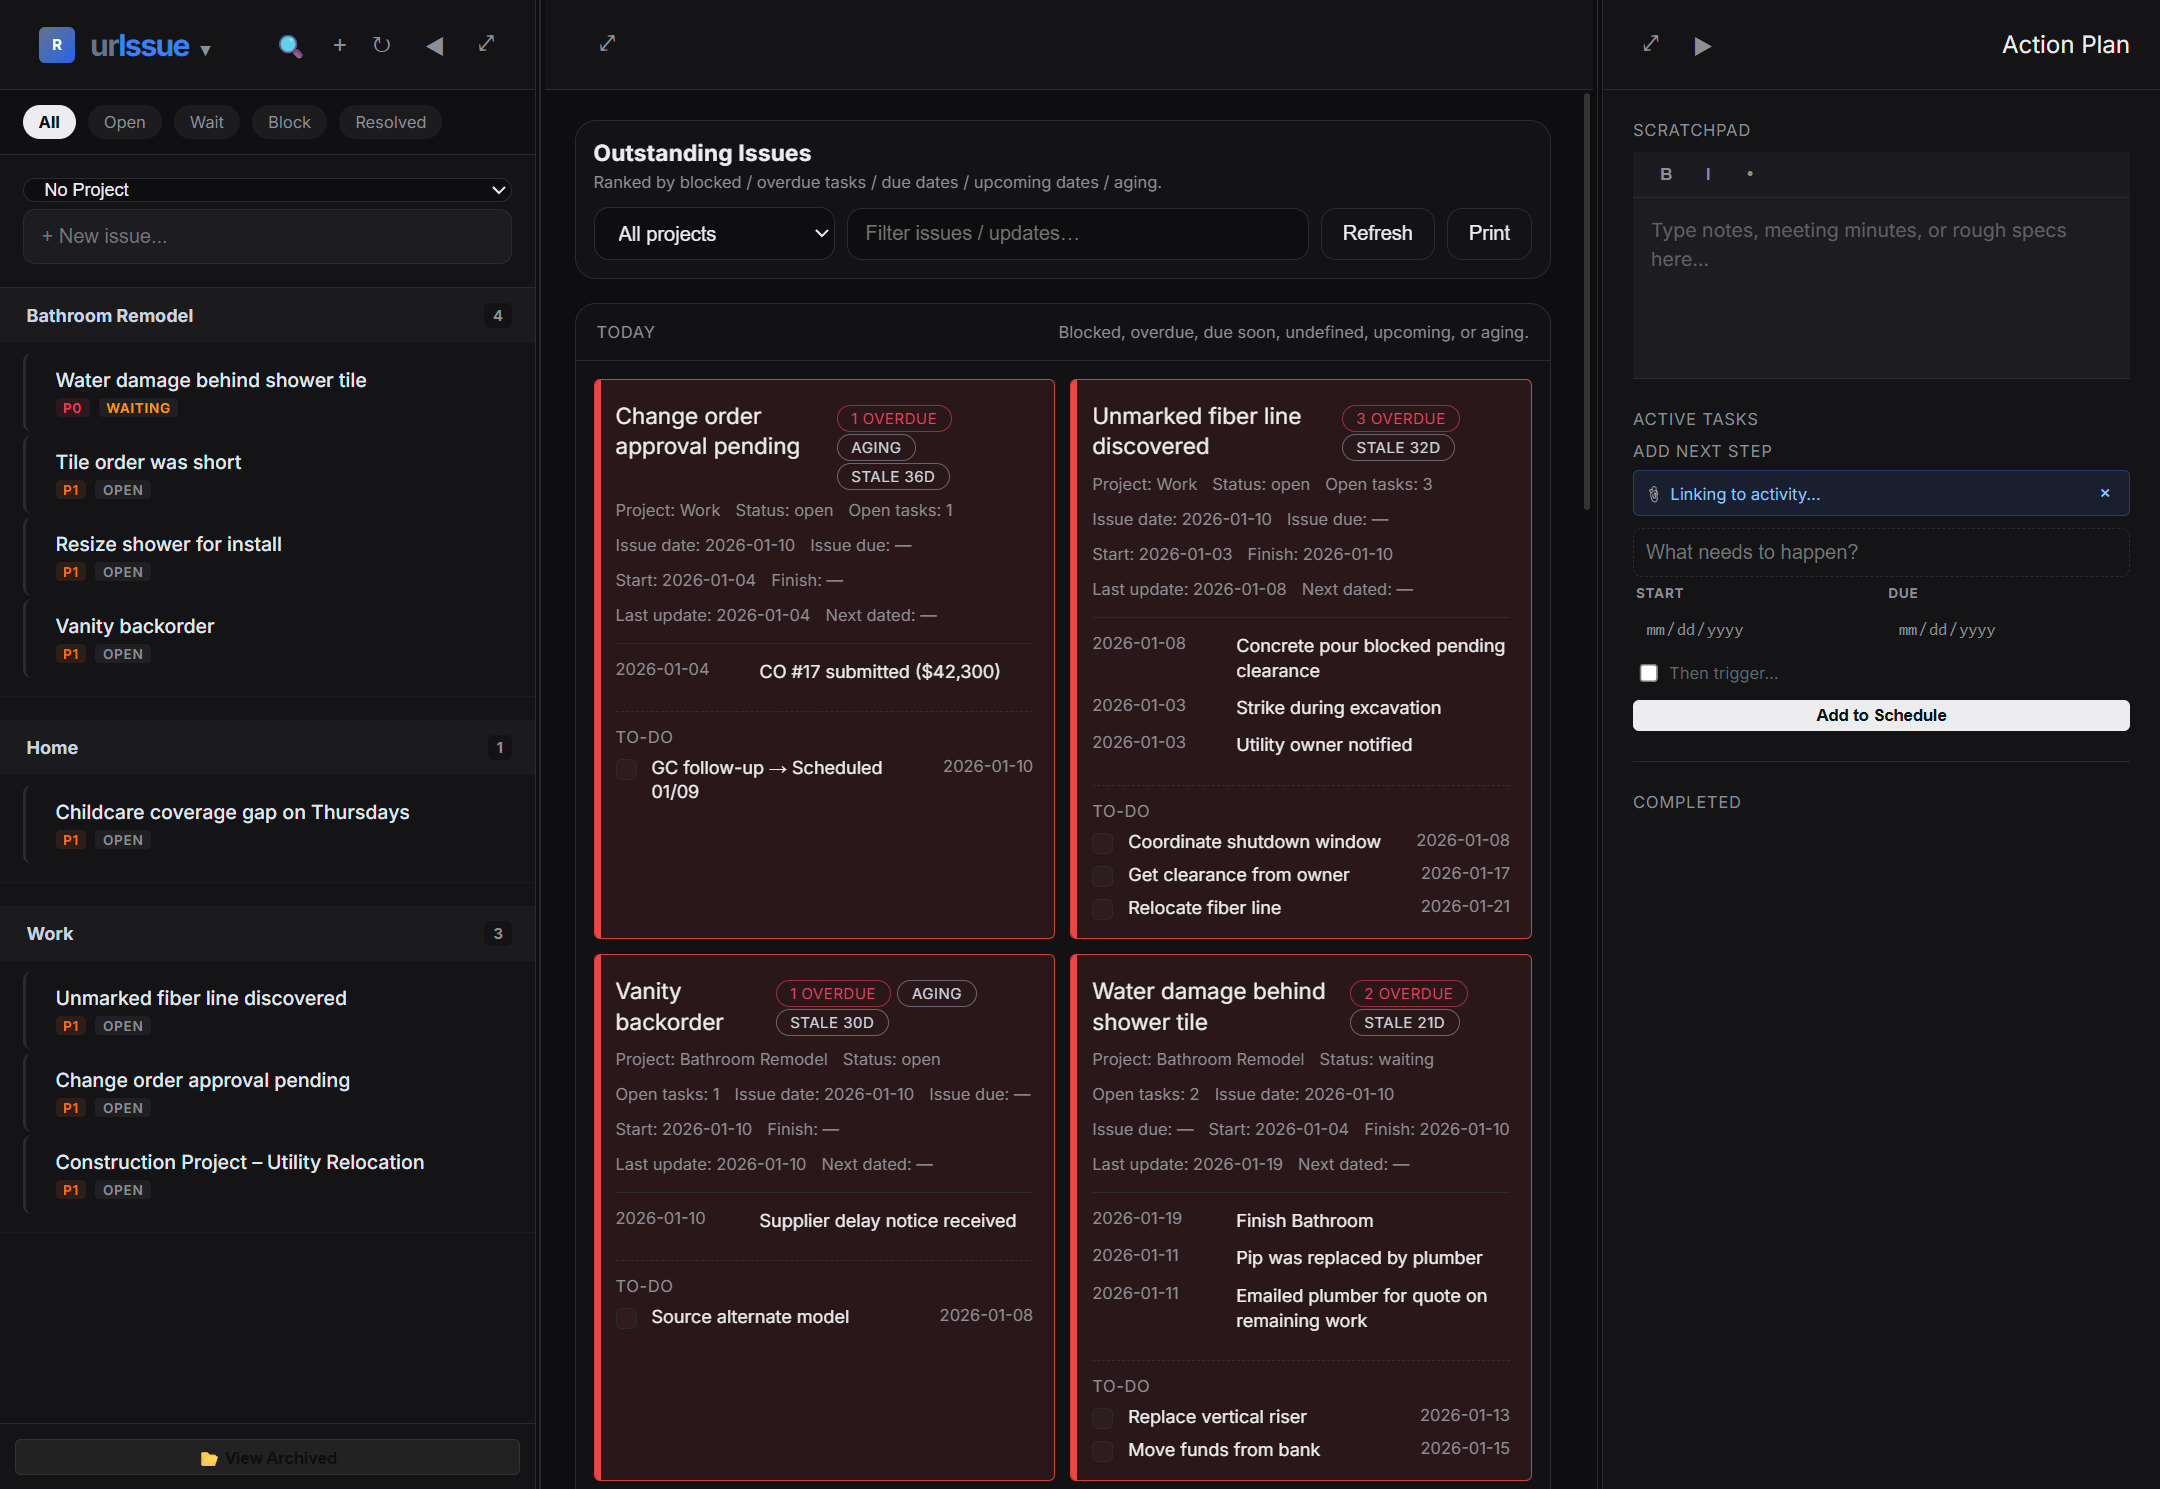This screenshot has height=1489, width=2160.
Task: Check the Relocate fiber line task
Action: 1103,908
